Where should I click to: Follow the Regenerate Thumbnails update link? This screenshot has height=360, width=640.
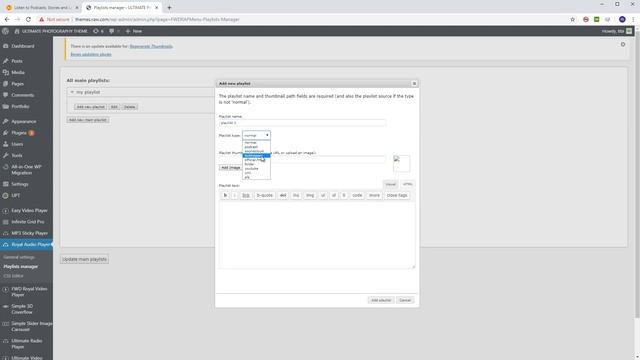click(x=151, y=46)
